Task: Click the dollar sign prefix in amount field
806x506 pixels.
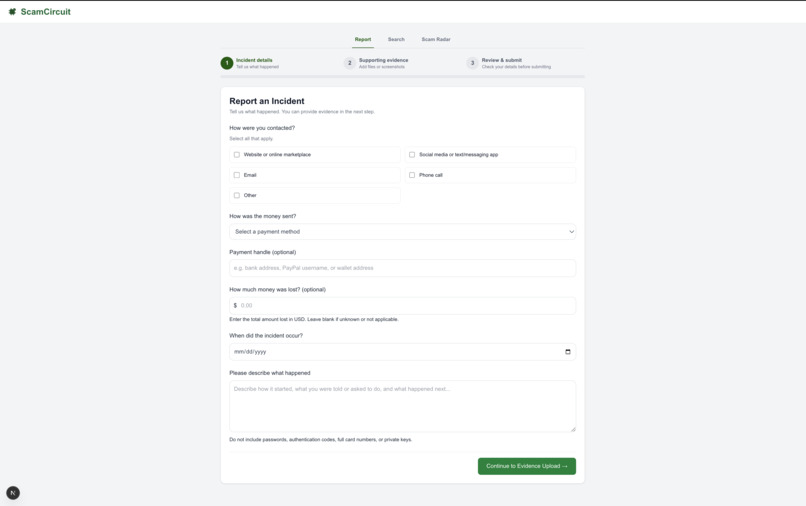Action: (235, 305)
